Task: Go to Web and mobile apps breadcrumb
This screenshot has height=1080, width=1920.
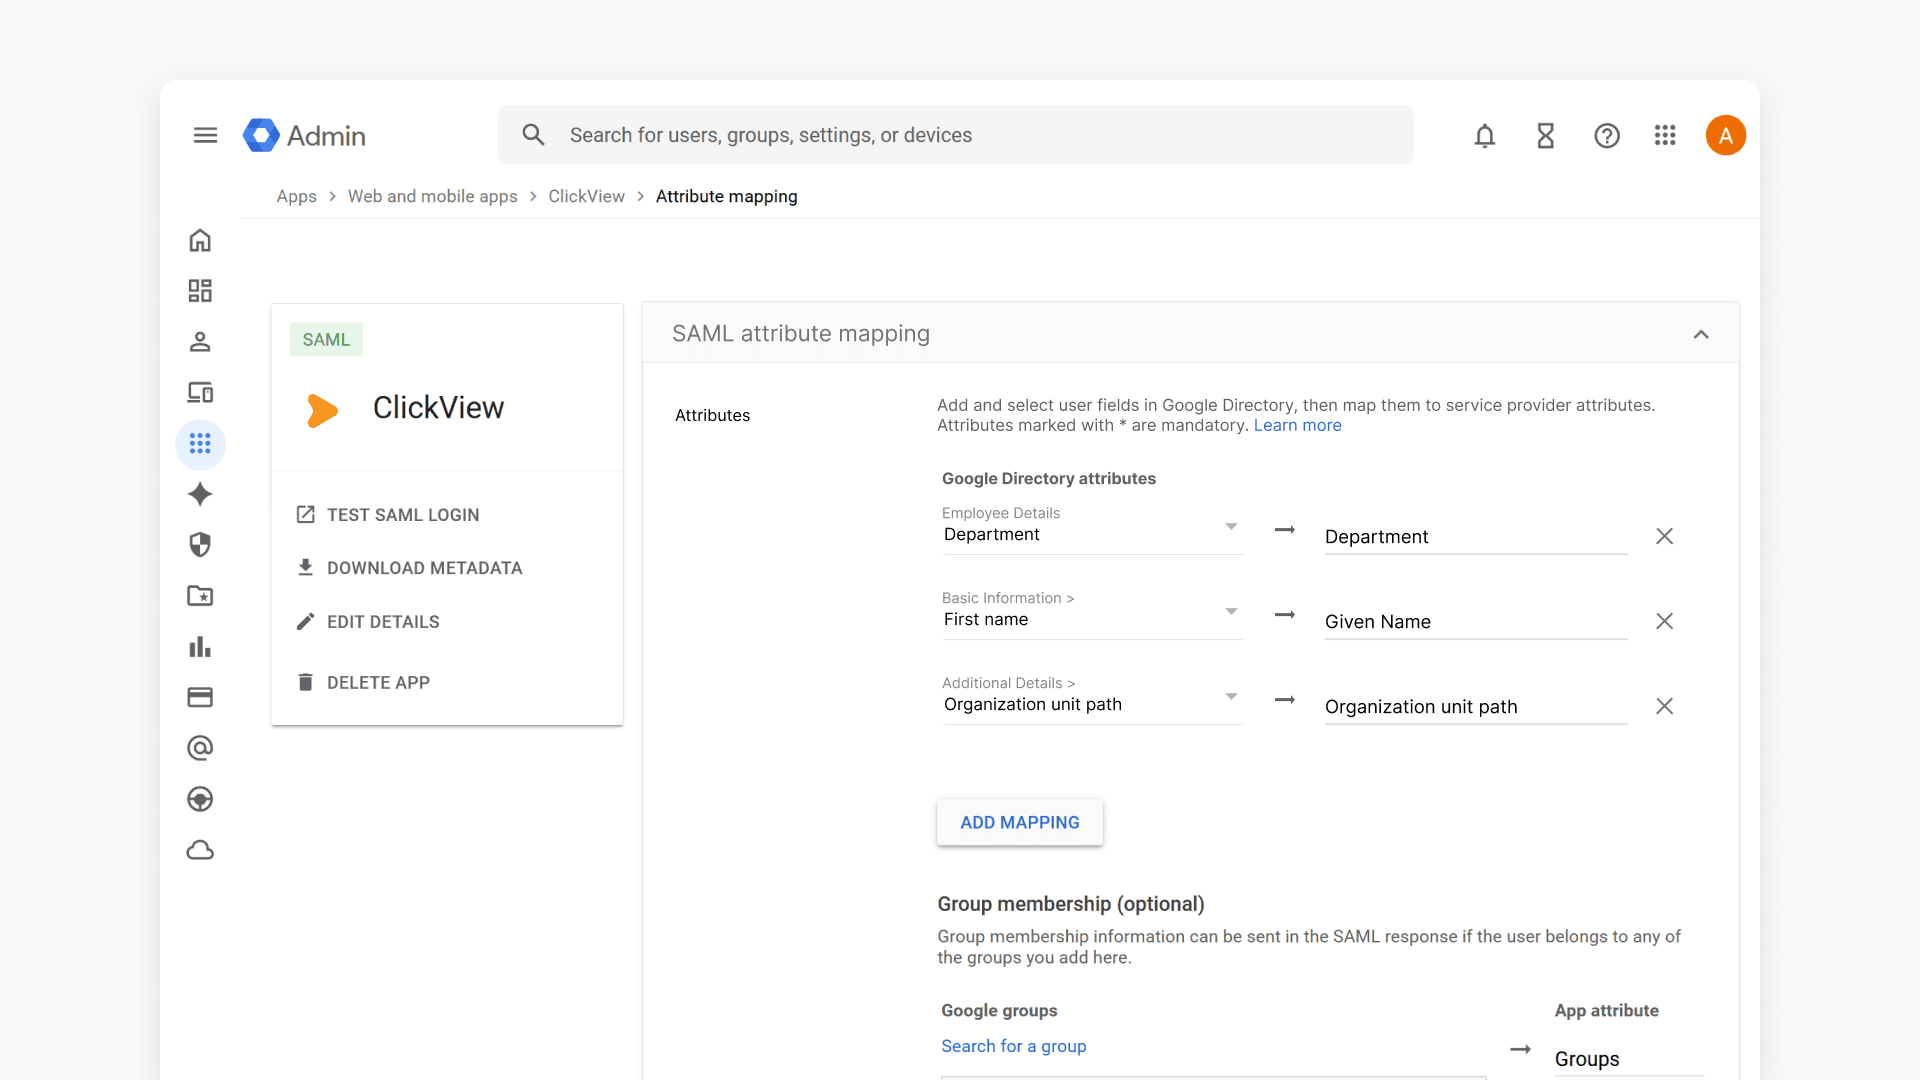Action: tap(433, 197)
